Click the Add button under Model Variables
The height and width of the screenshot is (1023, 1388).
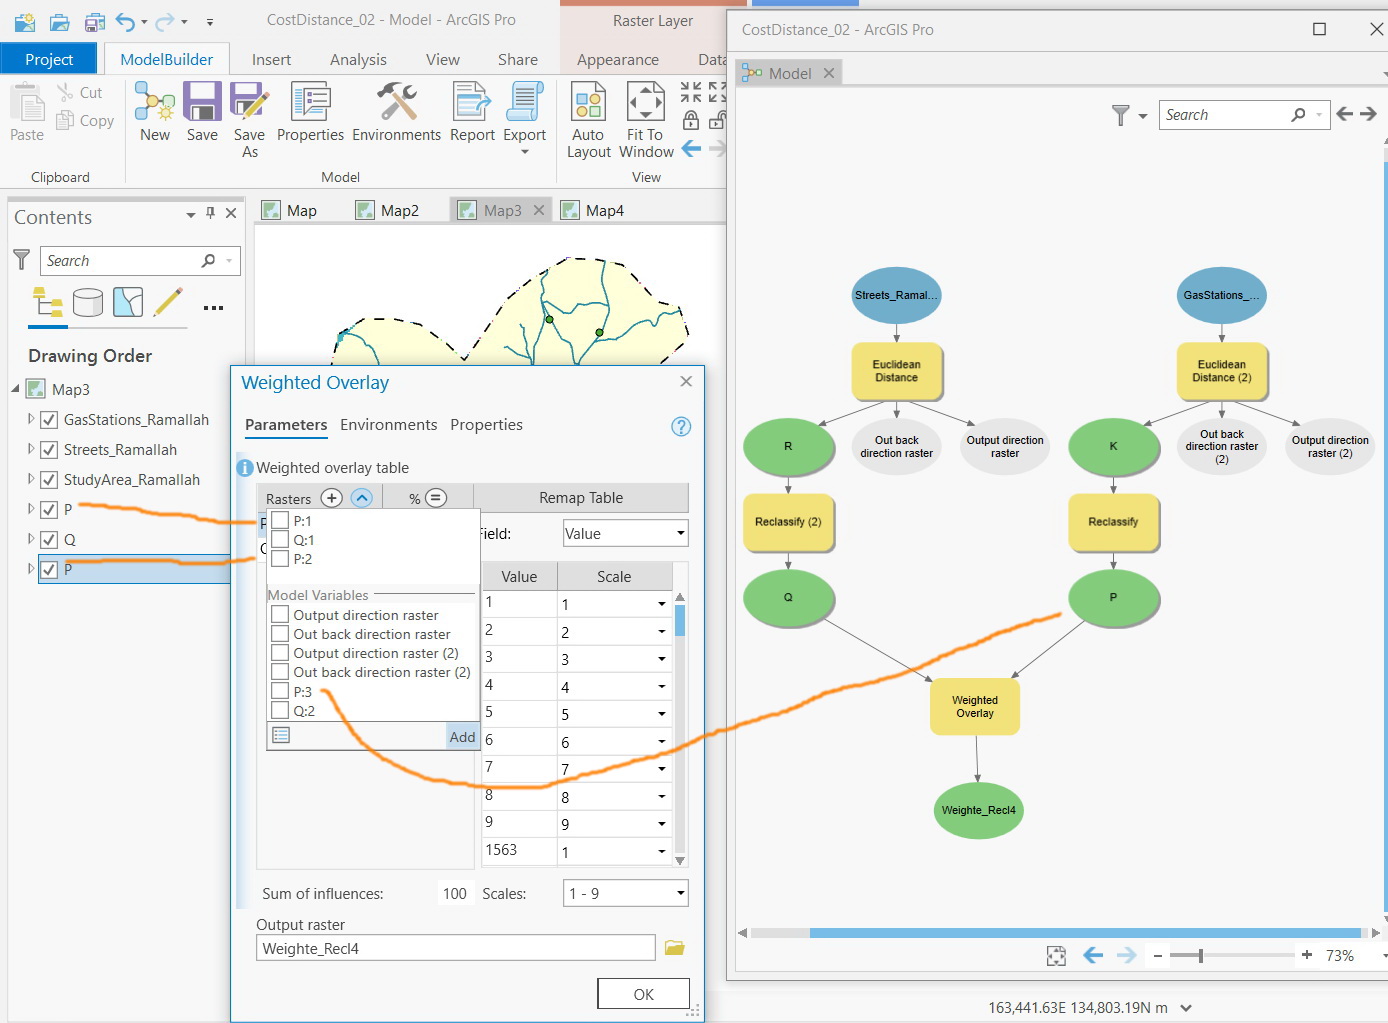[462, 737]
